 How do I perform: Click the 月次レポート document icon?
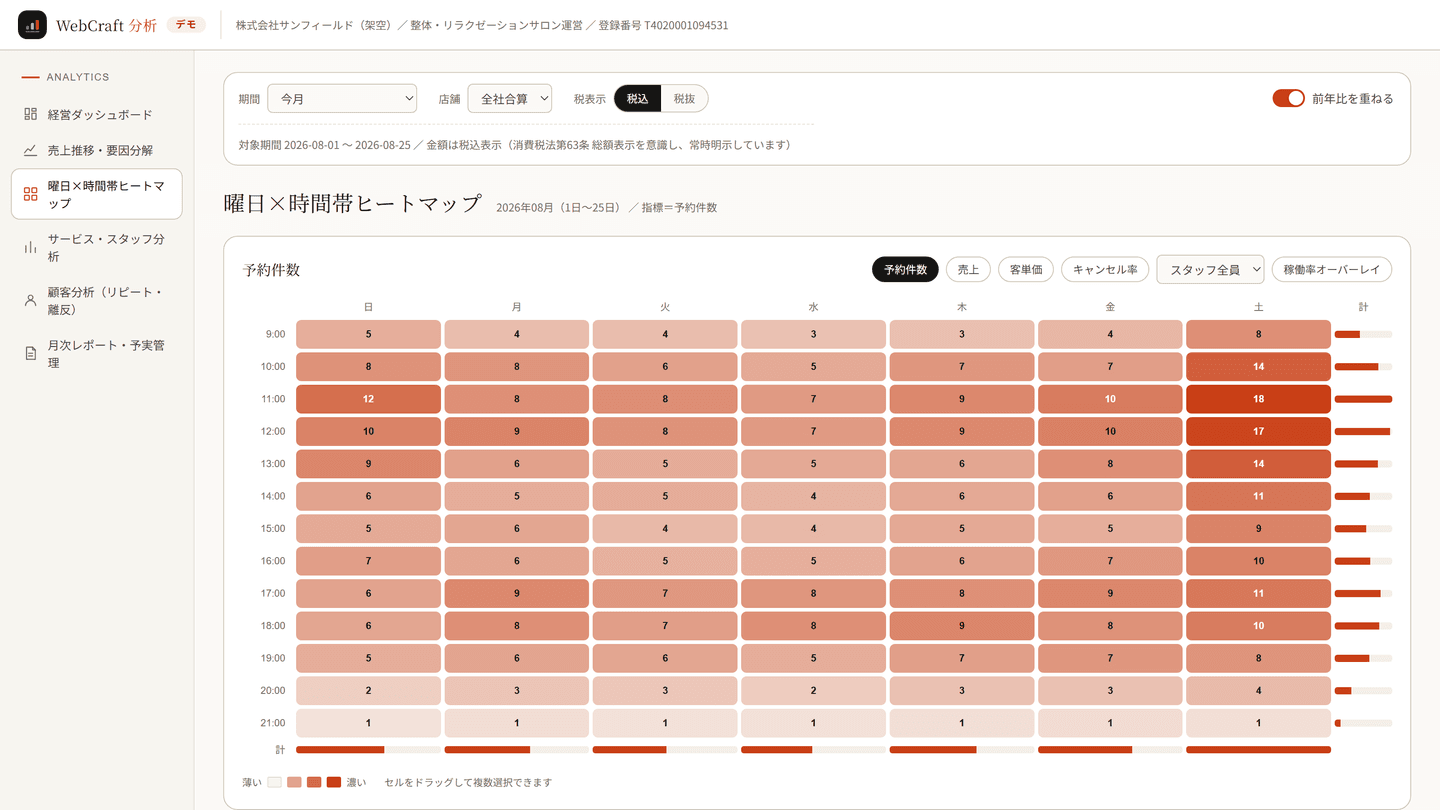click(x=30, y=354)
